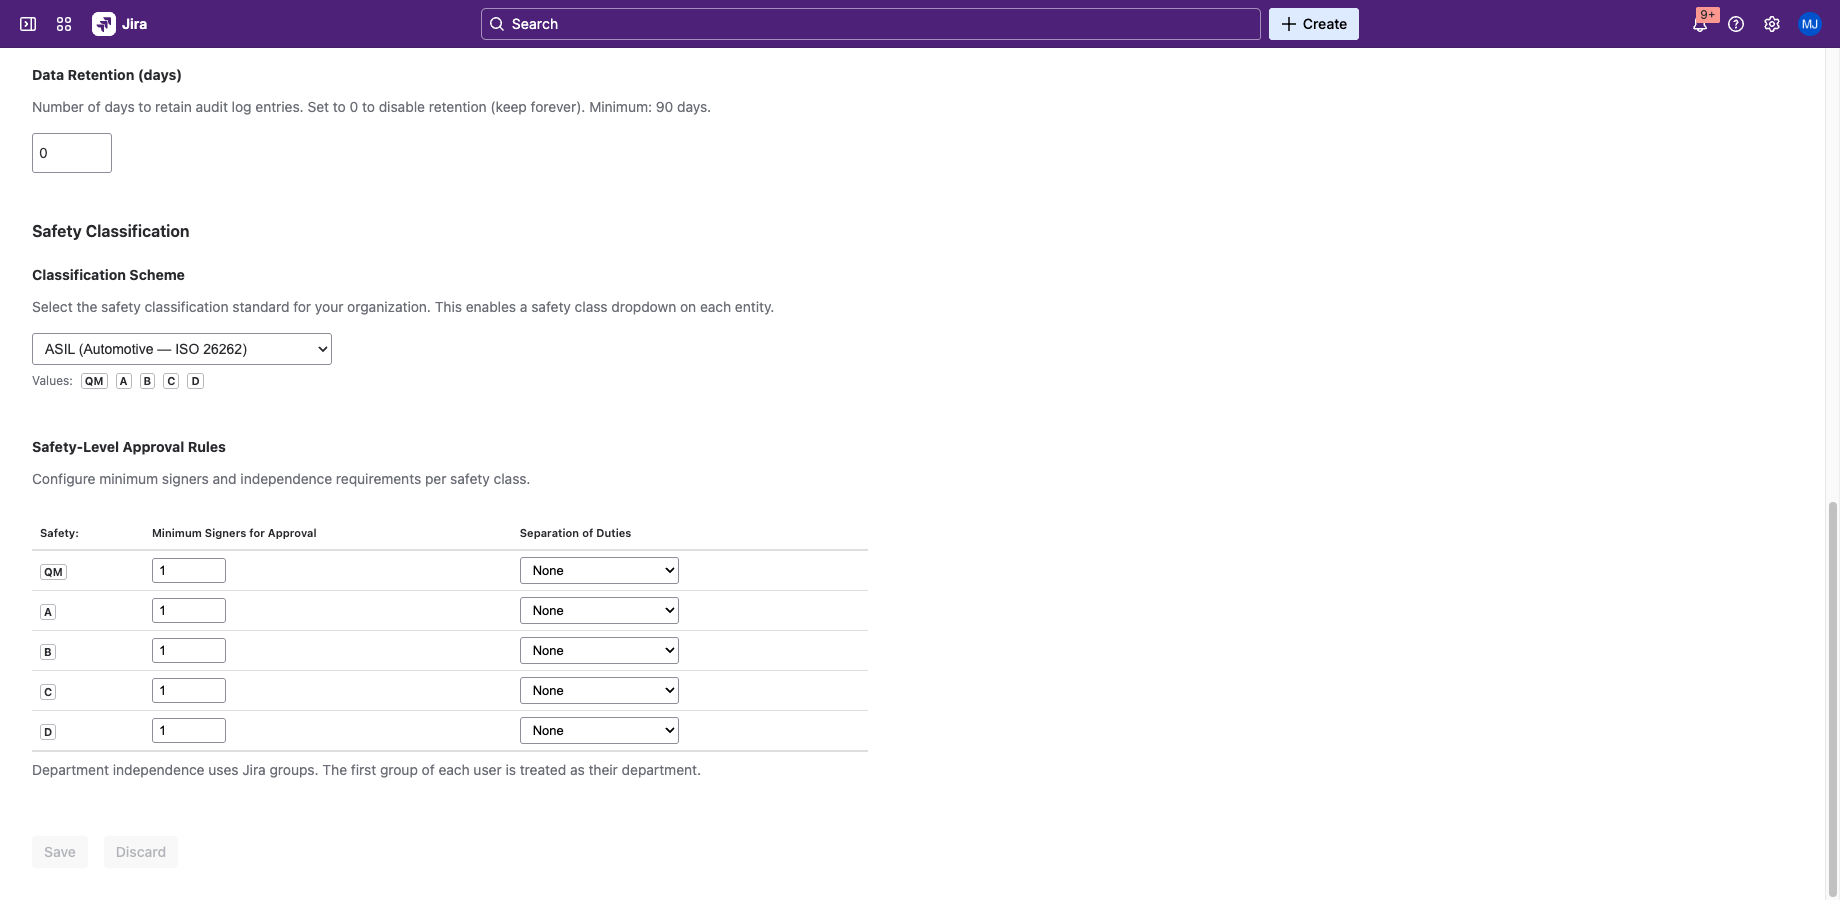Open the help menu

tap(1736, 23)
